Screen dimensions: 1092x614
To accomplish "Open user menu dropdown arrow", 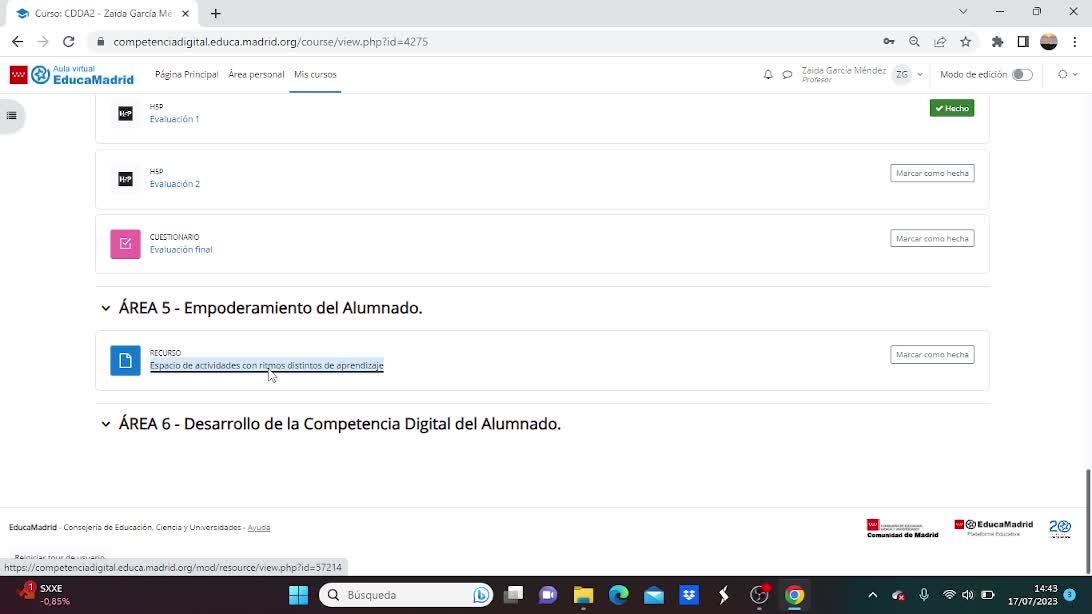I will point(920,74).
